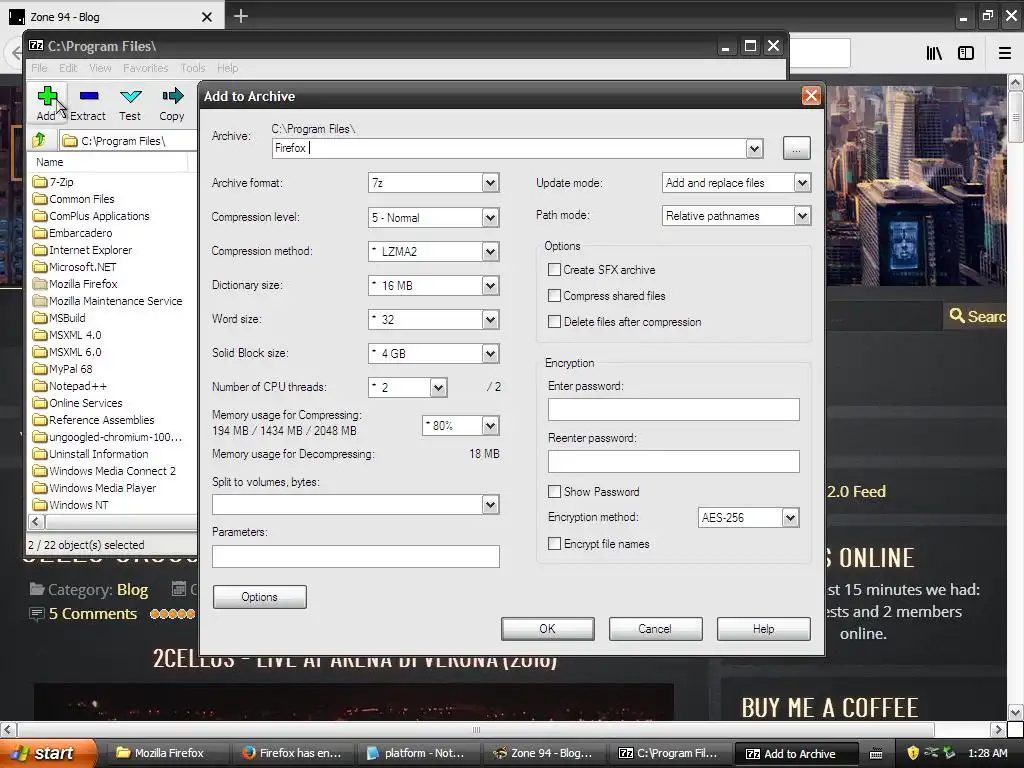
Task: Open Firefox hamburger menu
Action: (1005, 53)
